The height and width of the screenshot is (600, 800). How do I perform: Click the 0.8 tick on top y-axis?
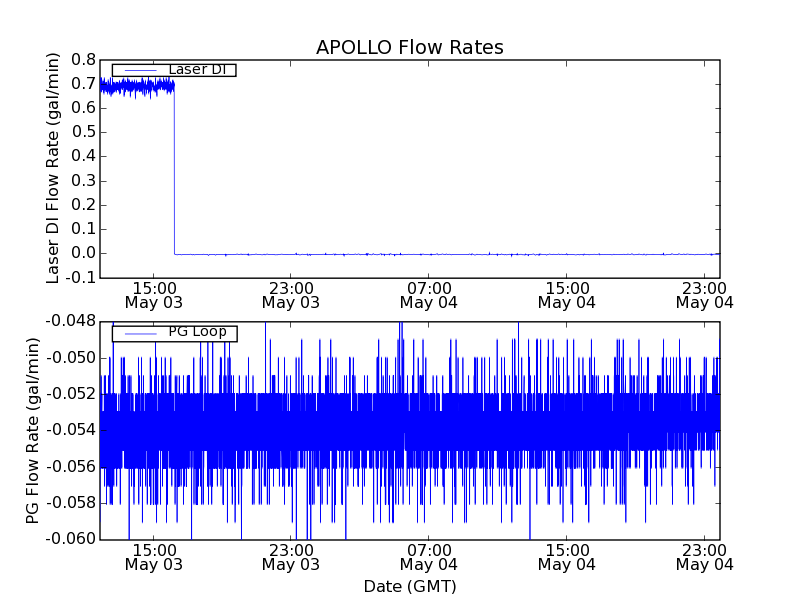click(82, 59)
